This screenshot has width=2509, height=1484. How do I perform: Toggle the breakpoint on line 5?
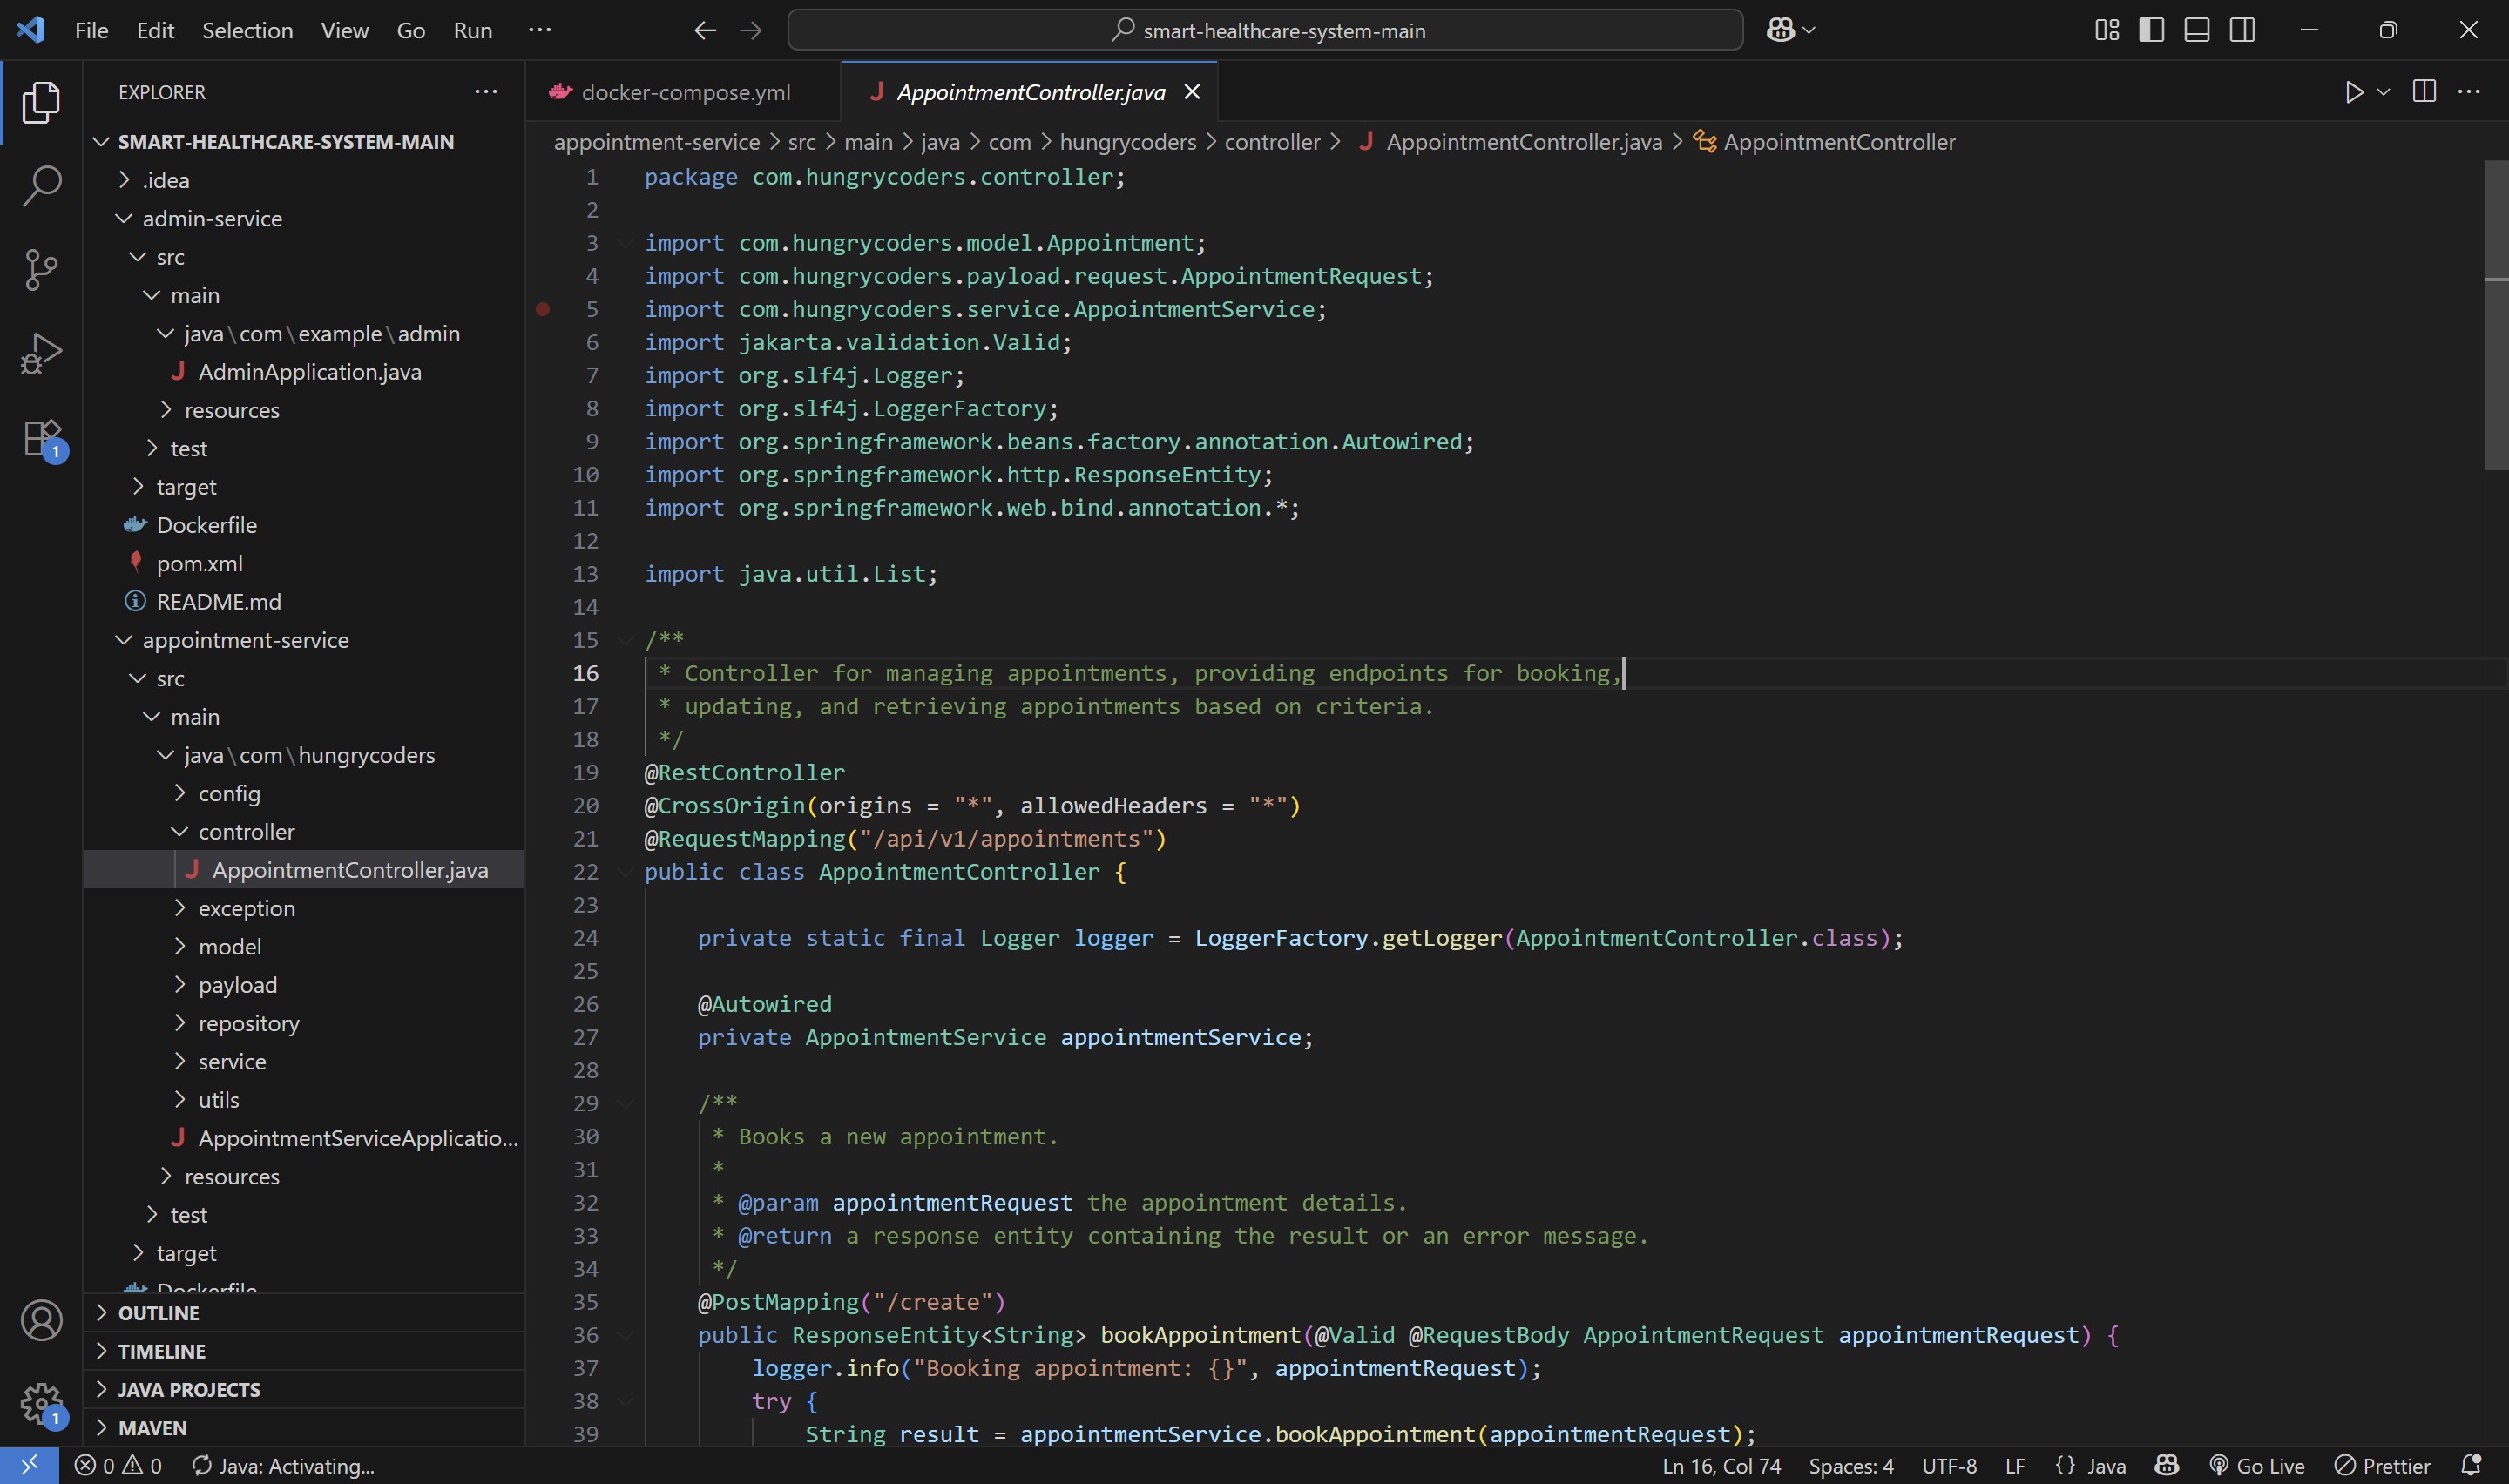click(x=543, y=309)
